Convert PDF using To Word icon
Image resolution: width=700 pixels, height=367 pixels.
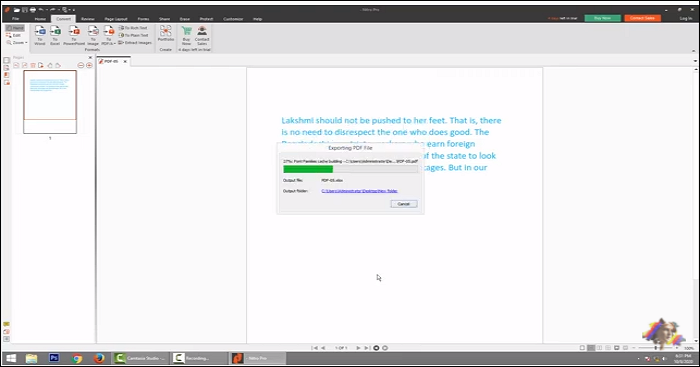pos(40,35)
